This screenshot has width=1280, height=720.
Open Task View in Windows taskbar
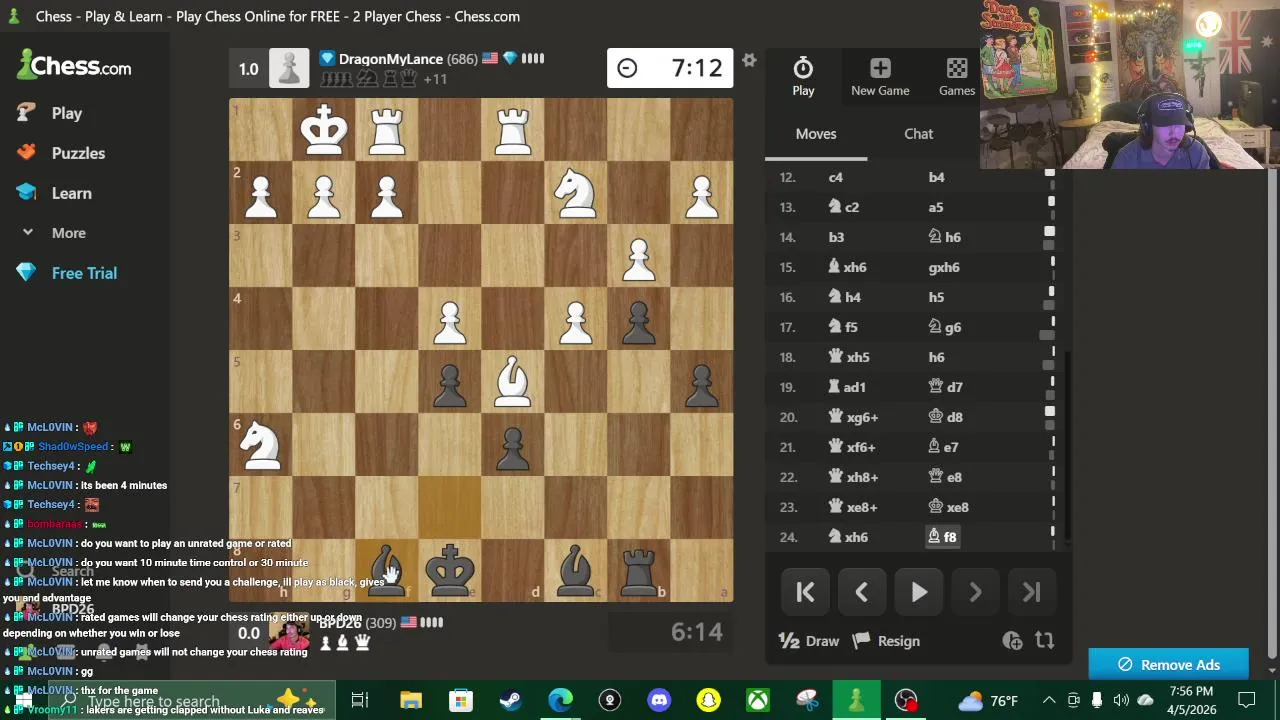click(360, 700)
